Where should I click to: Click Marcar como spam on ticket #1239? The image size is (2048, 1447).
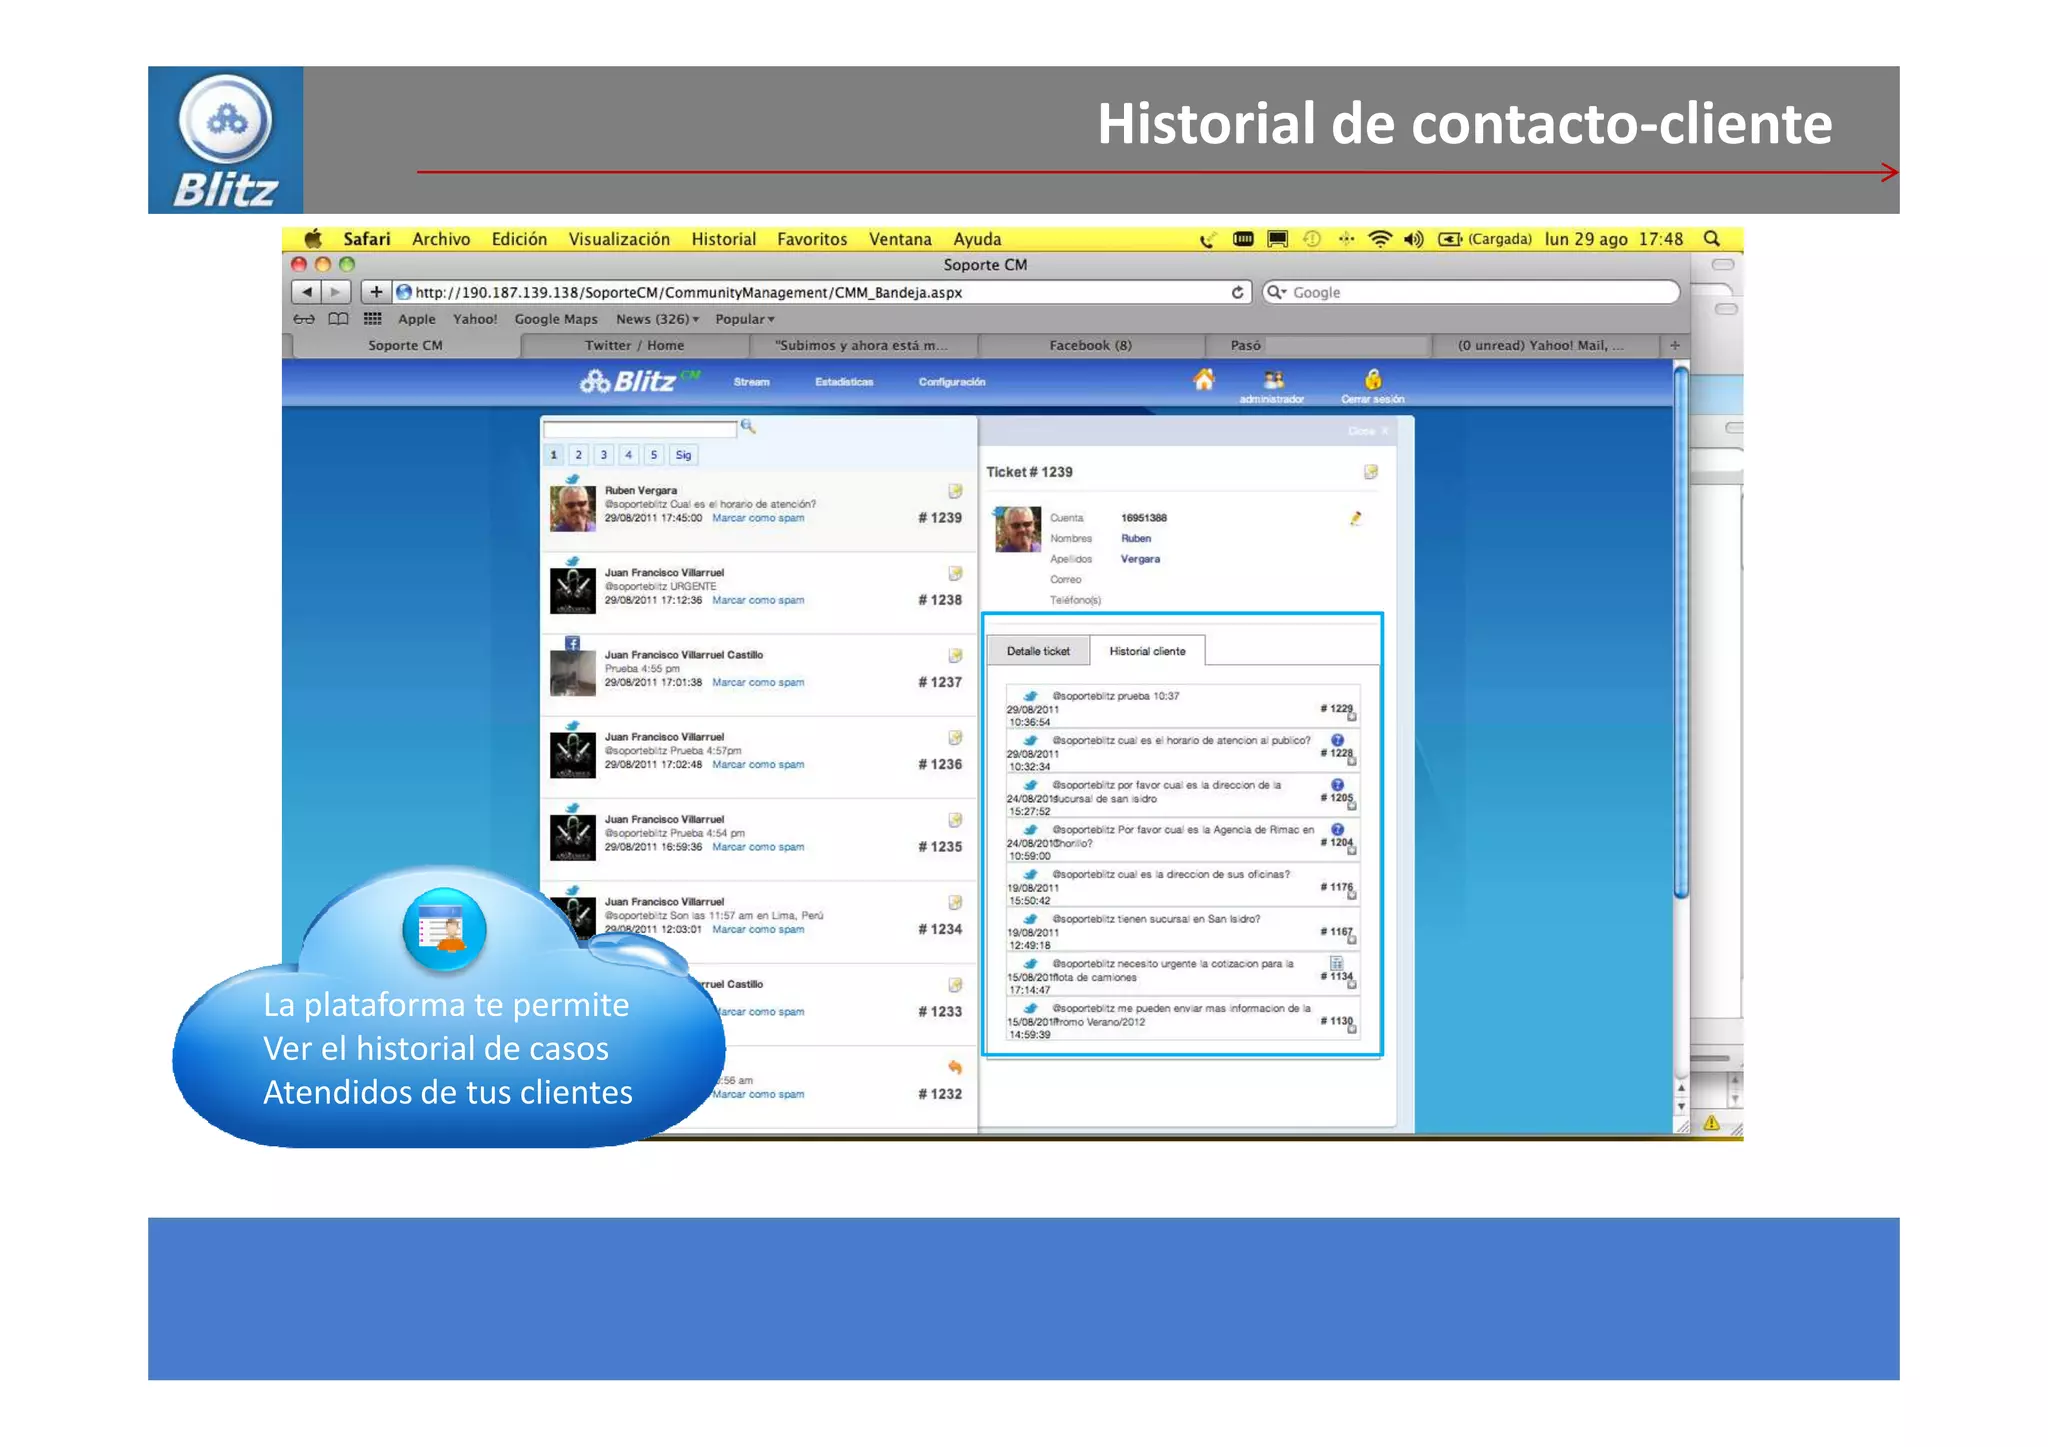click(758, 518)
